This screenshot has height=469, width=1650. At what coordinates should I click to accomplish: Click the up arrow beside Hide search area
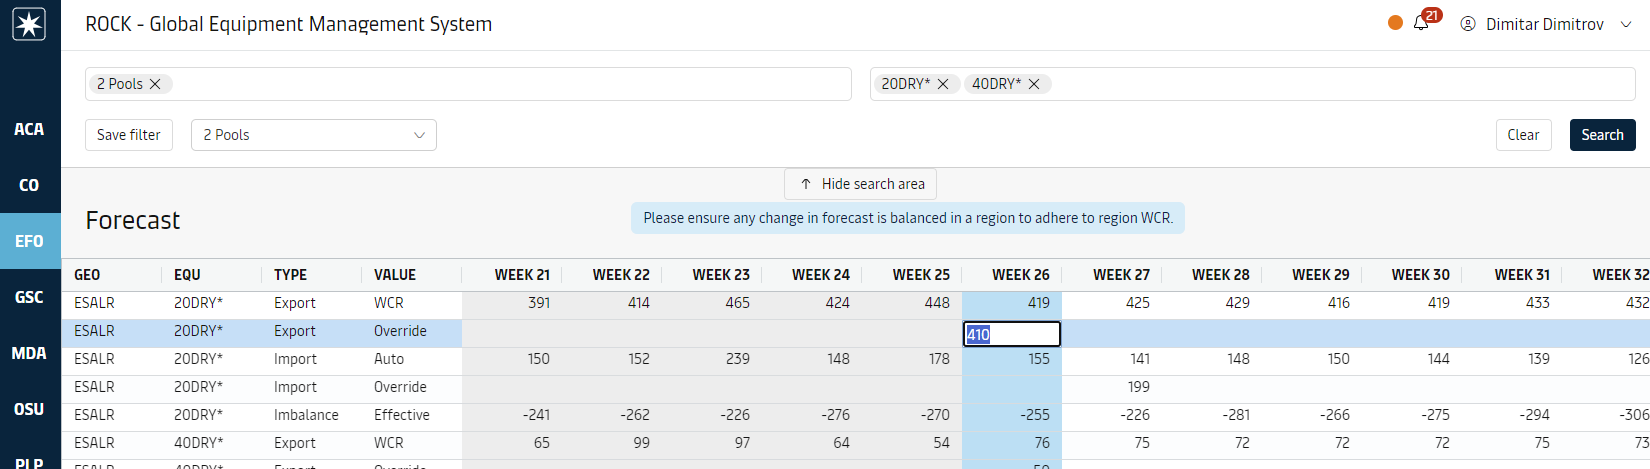click(x=806, y=184)
